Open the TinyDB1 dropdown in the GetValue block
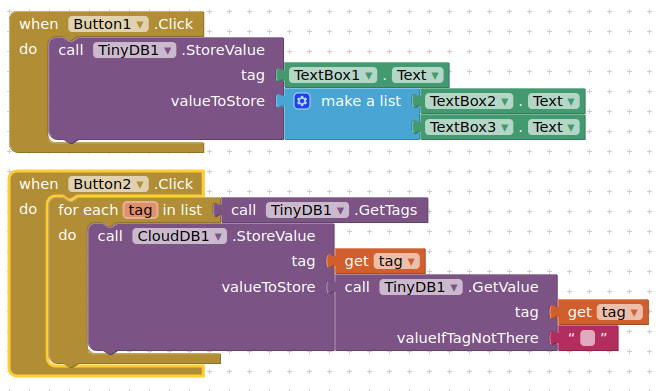The width and height of the screenshot is (659, 391). (421, 287)
